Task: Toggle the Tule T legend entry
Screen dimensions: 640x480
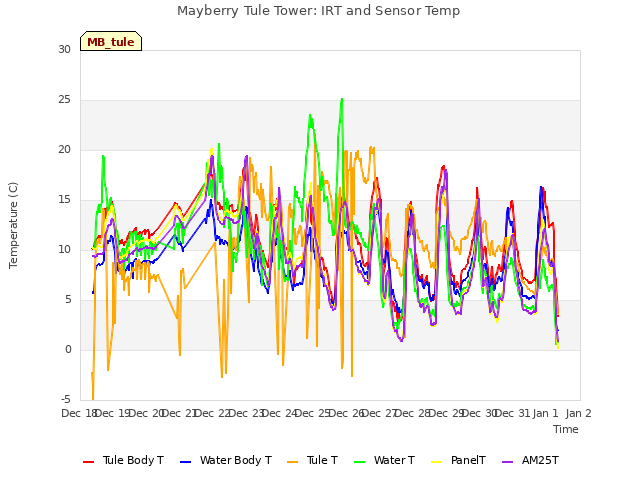Action: click(313, 460)
